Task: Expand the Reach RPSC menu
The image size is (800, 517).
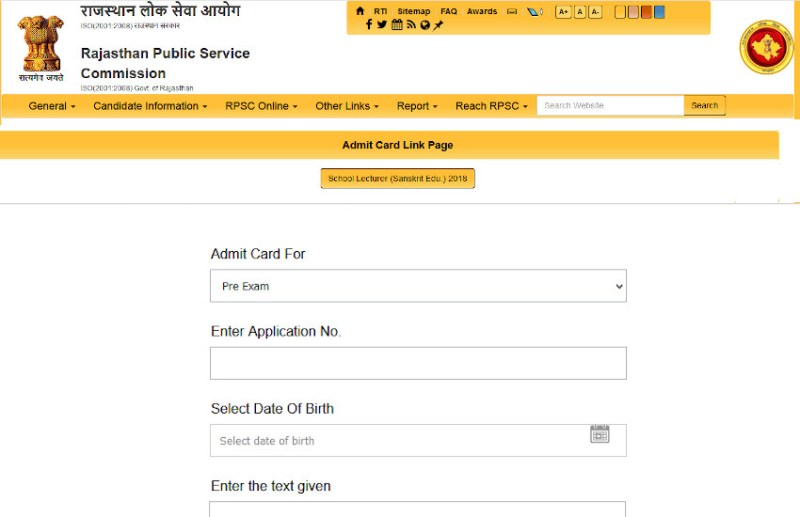Action: click(491, 106)
